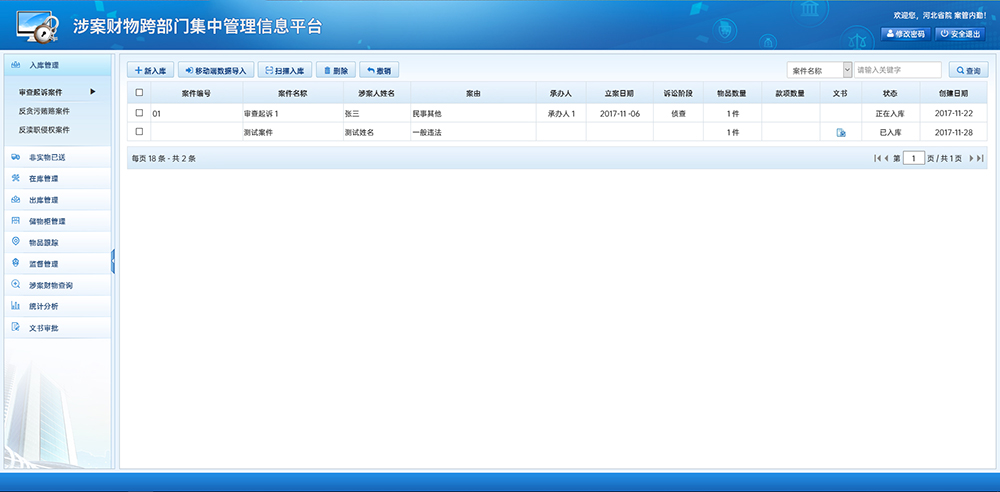This screenshot has width=1000, height=492.
Task: Tick the select-all checkbox in table header
Action: pyautogui.click(x=139, y=93)
